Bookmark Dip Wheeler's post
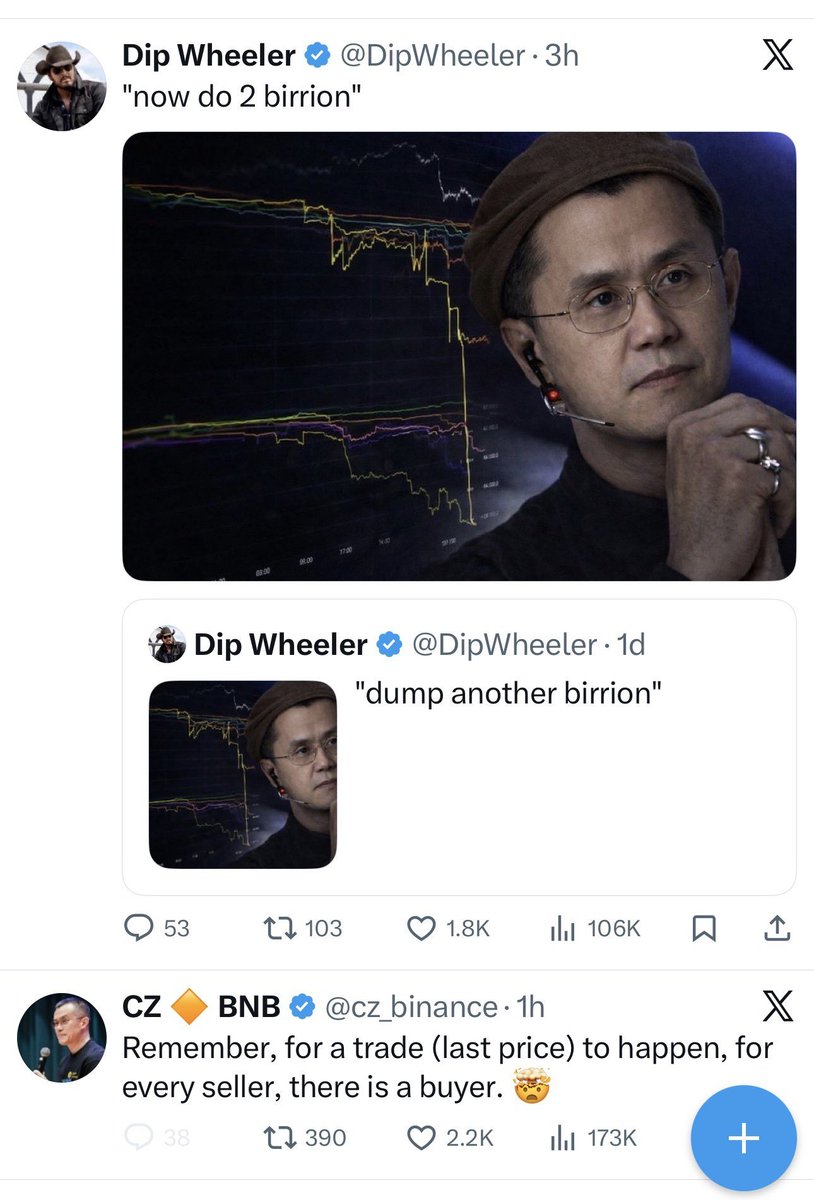 pos(704,929)
